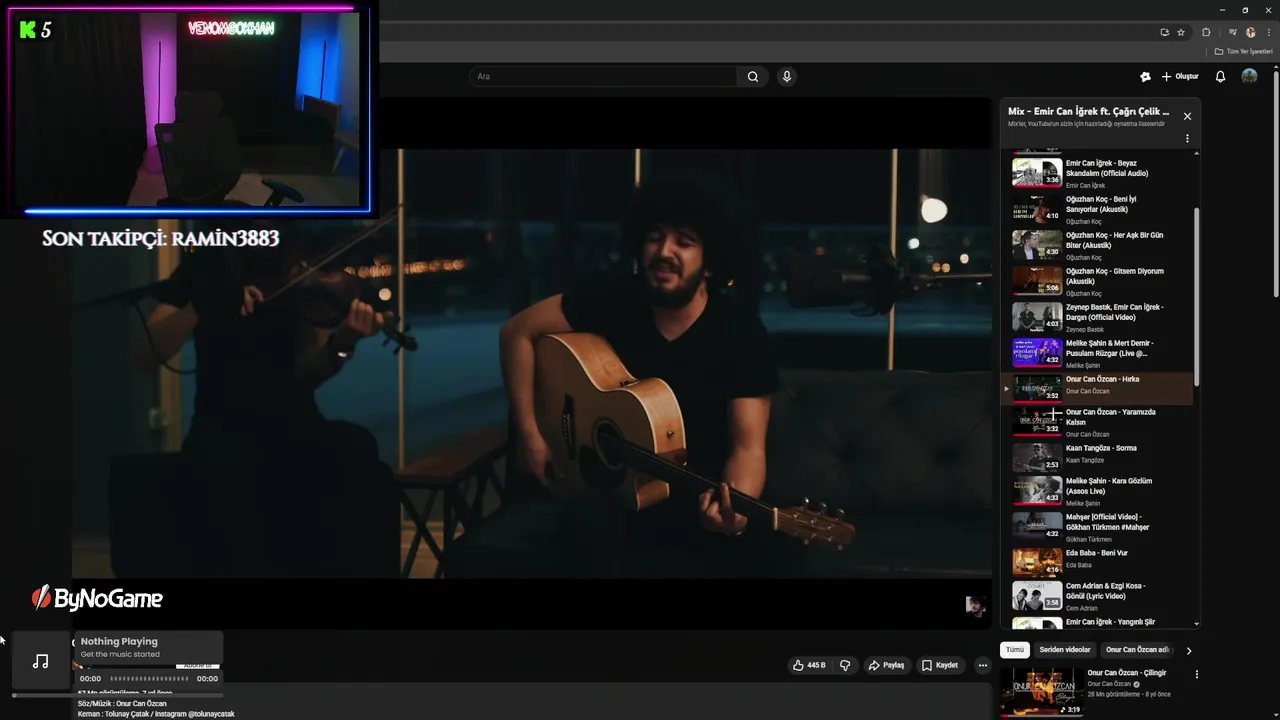
Task: Click the channel watermark in video corner
Action: (975, 606)
